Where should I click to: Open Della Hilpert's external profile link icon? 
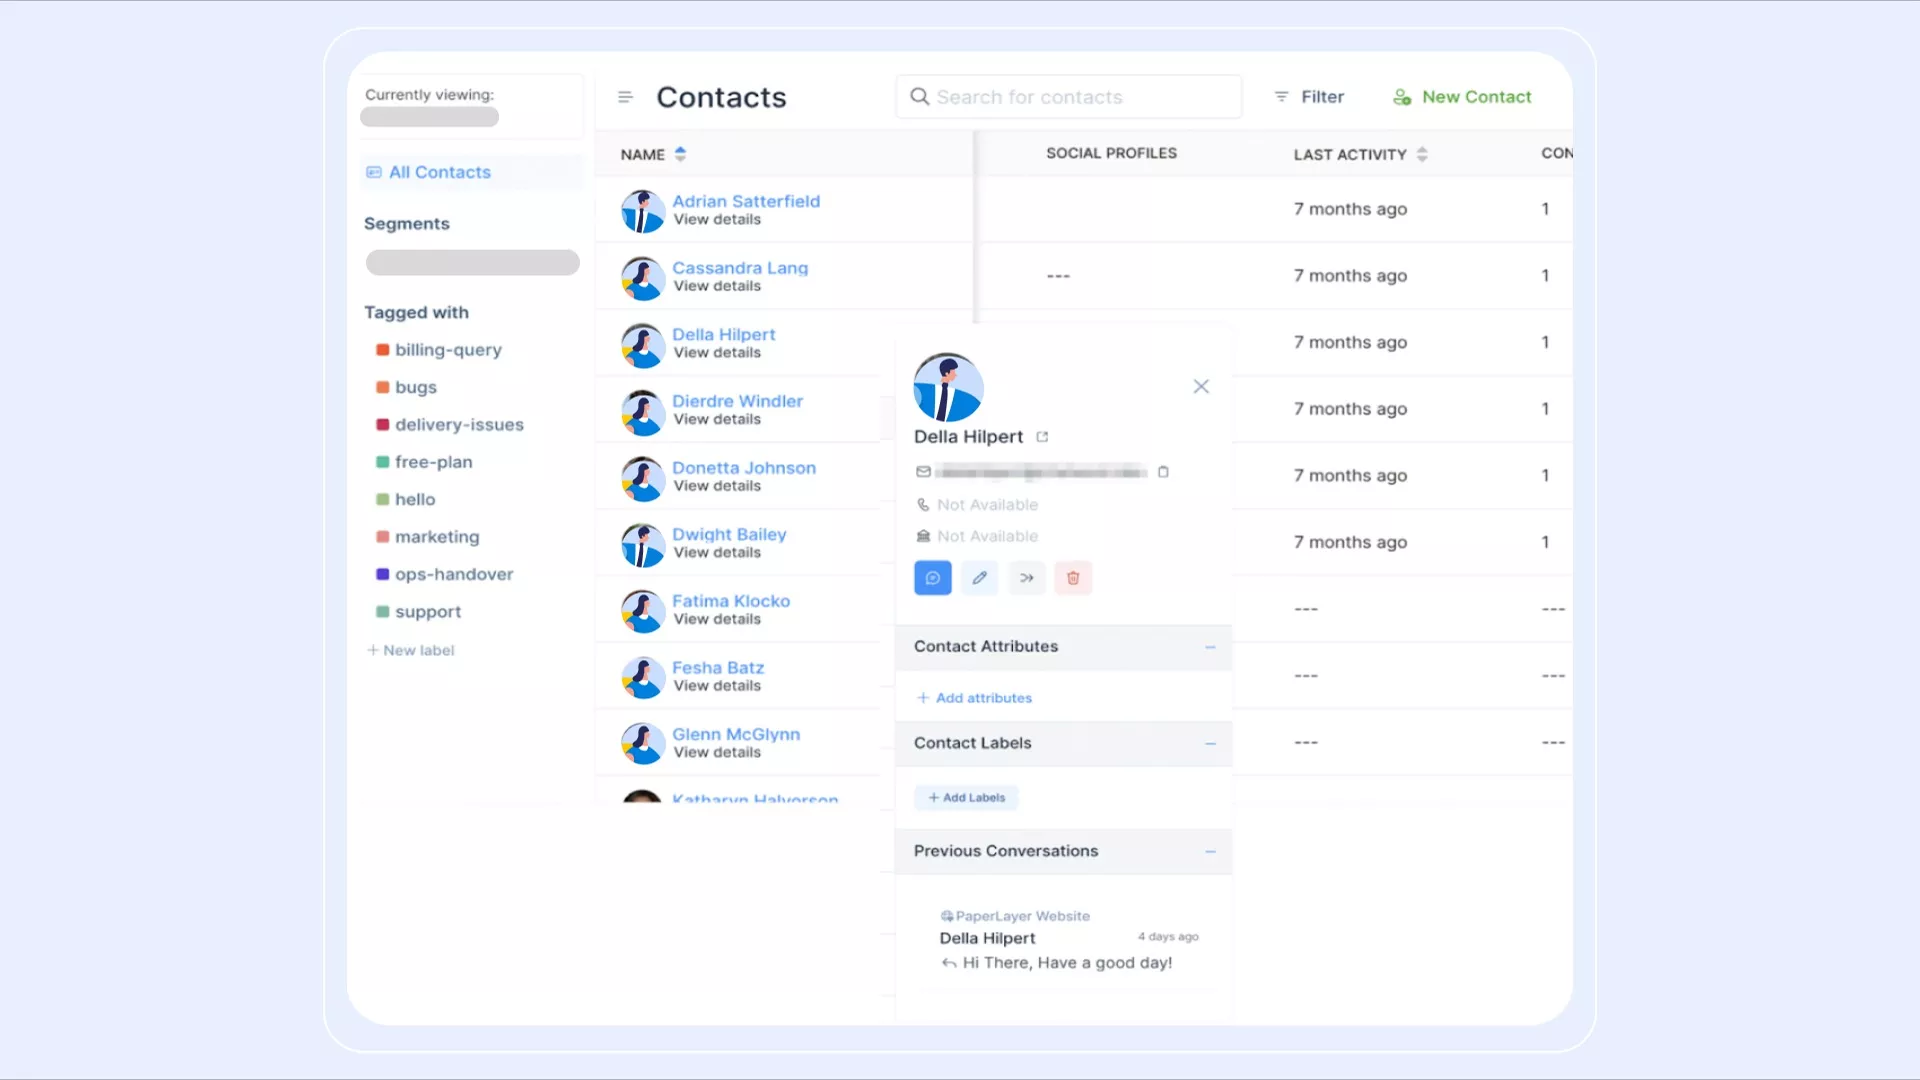click(1042, 437)
